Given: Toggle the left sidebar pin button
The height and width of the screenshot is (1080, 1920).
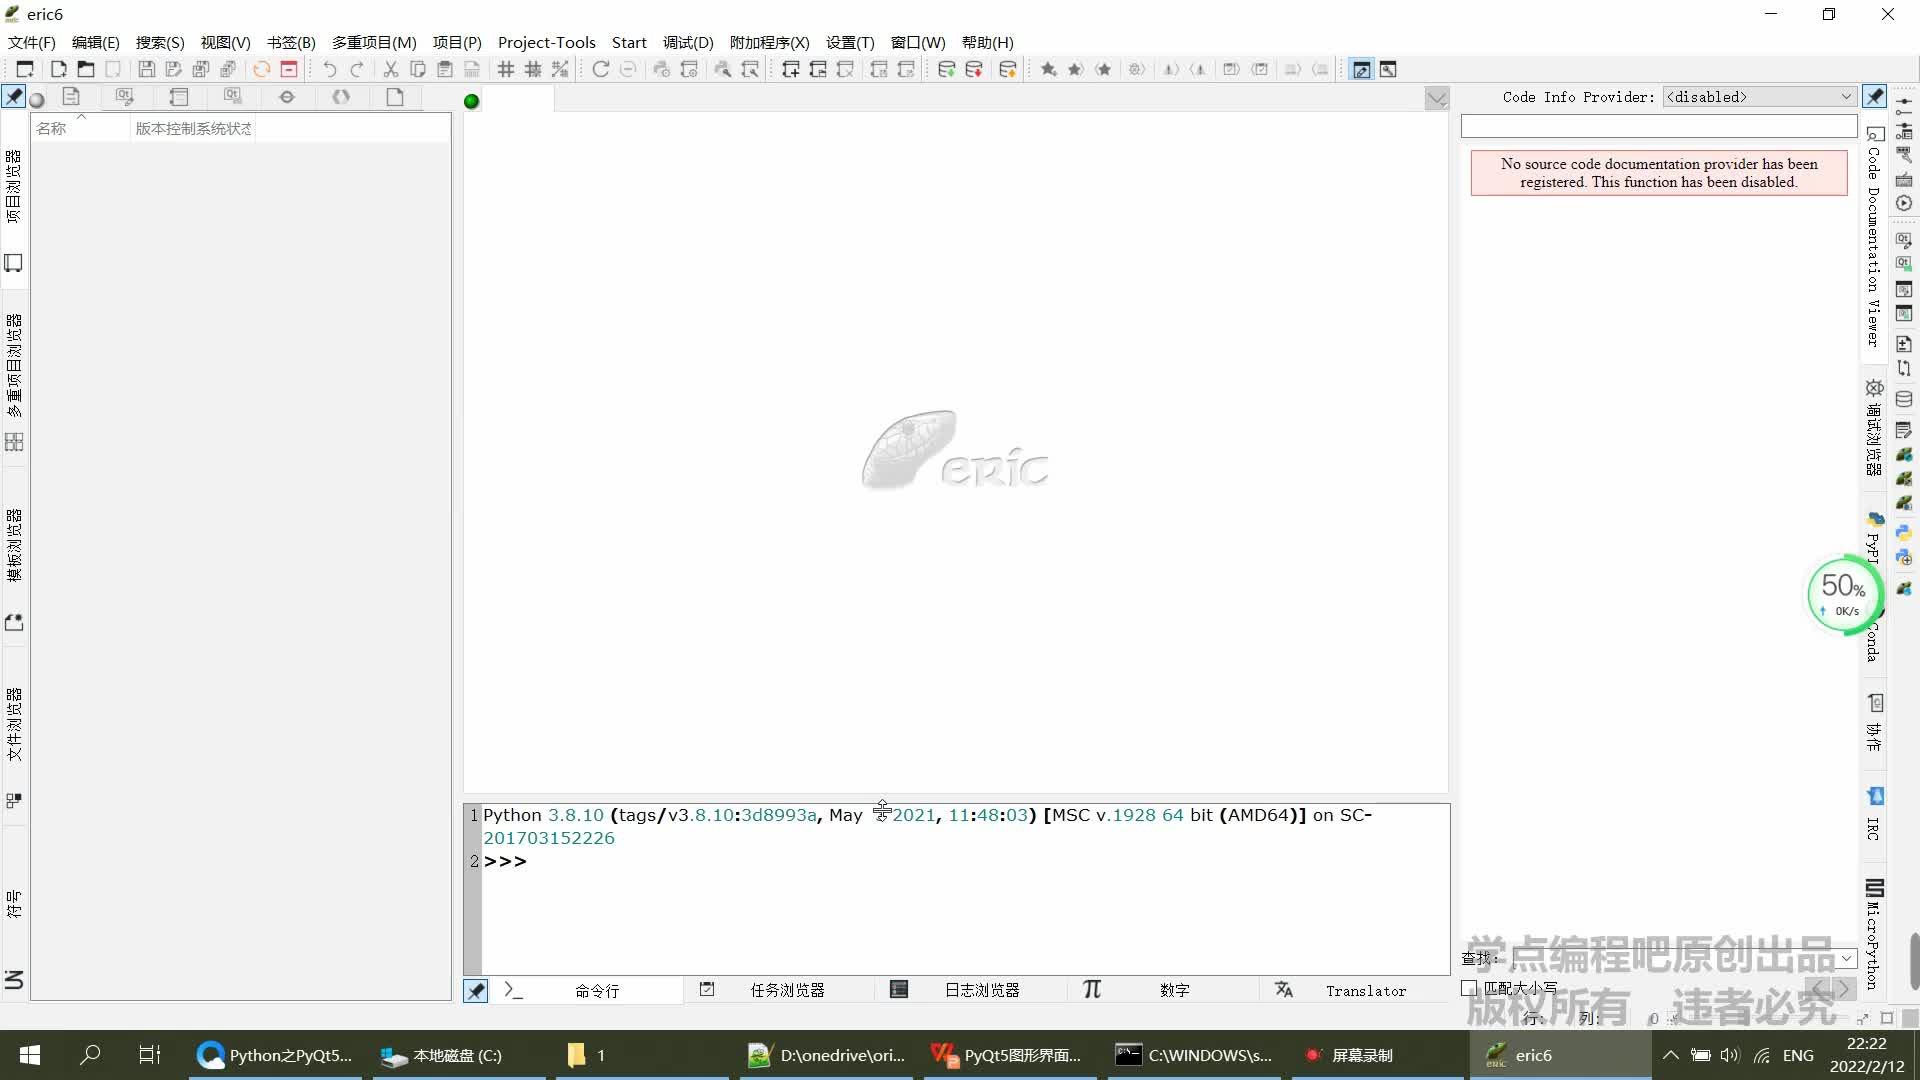Looking at the screenshot, I should [x=14, y=97].
